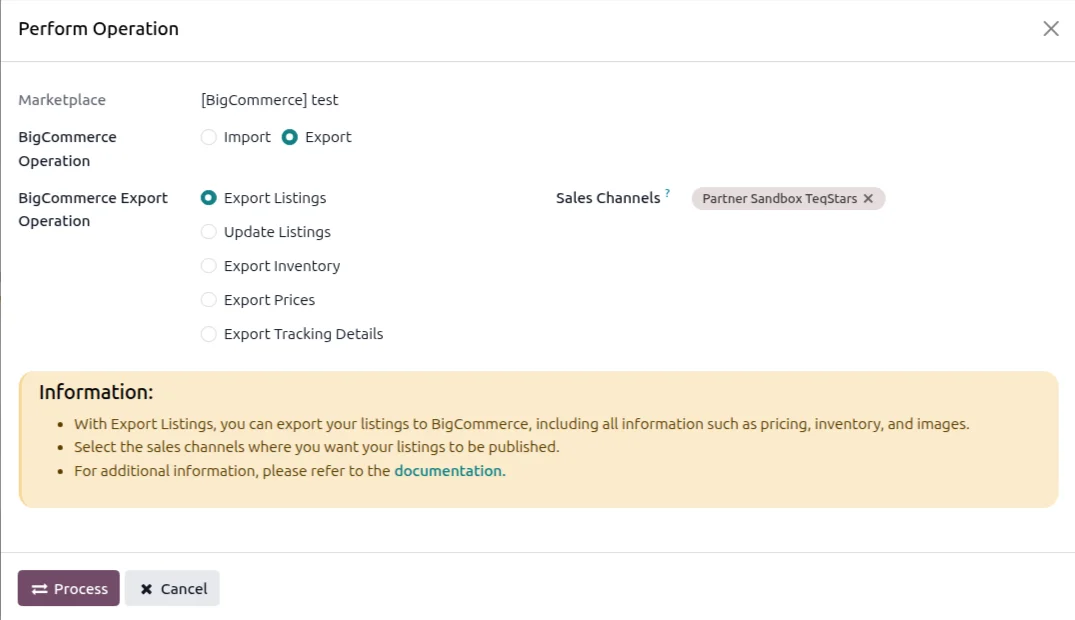Viewport: 1075px width, 620px height.
Task: Choose the Export Inventory radio option
Action: click(208, 266)
